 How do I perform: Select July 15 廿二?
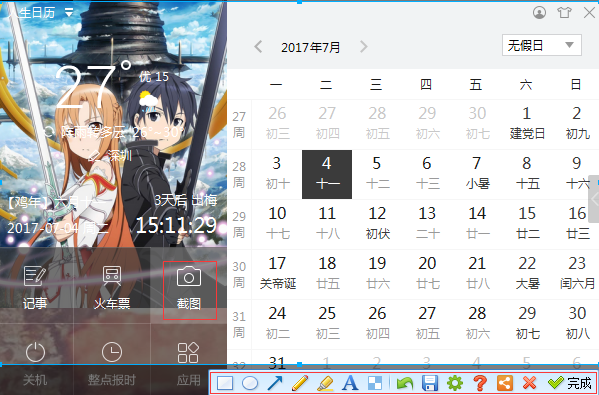[527, 224]
